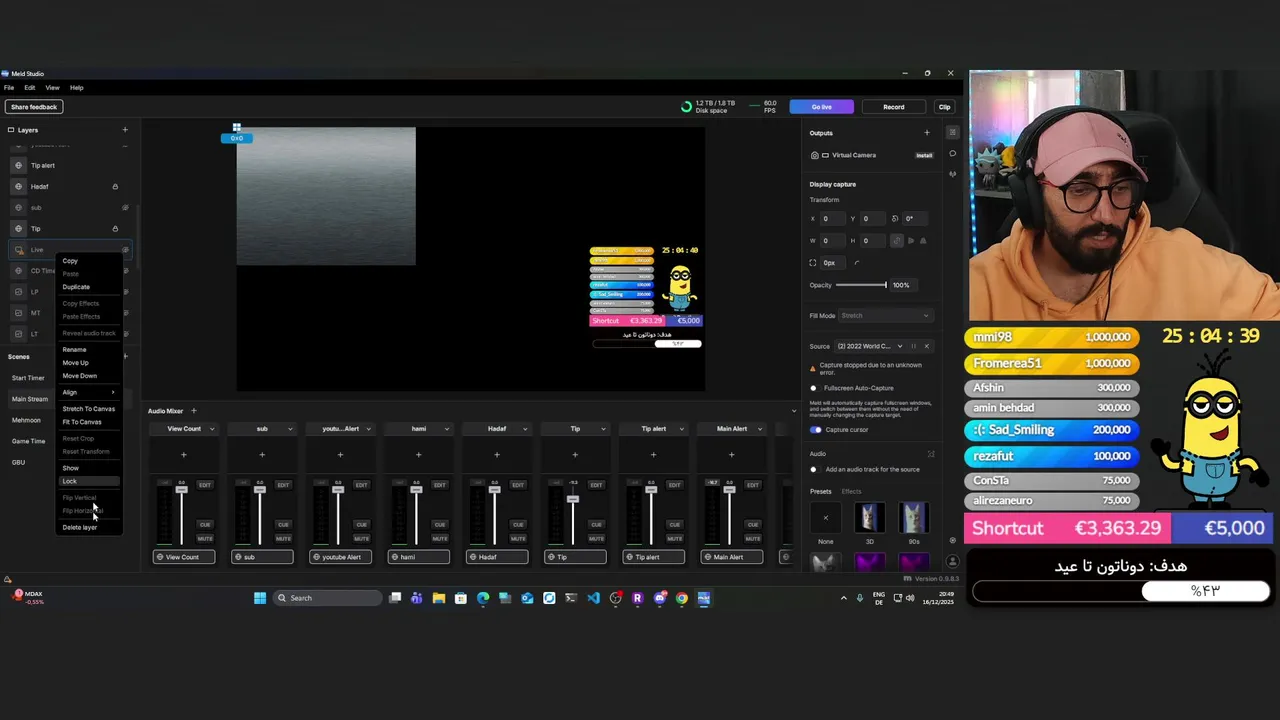The image size is (1280, 720).
Task: Select the GBU scene
Action: tap(18, 462)
